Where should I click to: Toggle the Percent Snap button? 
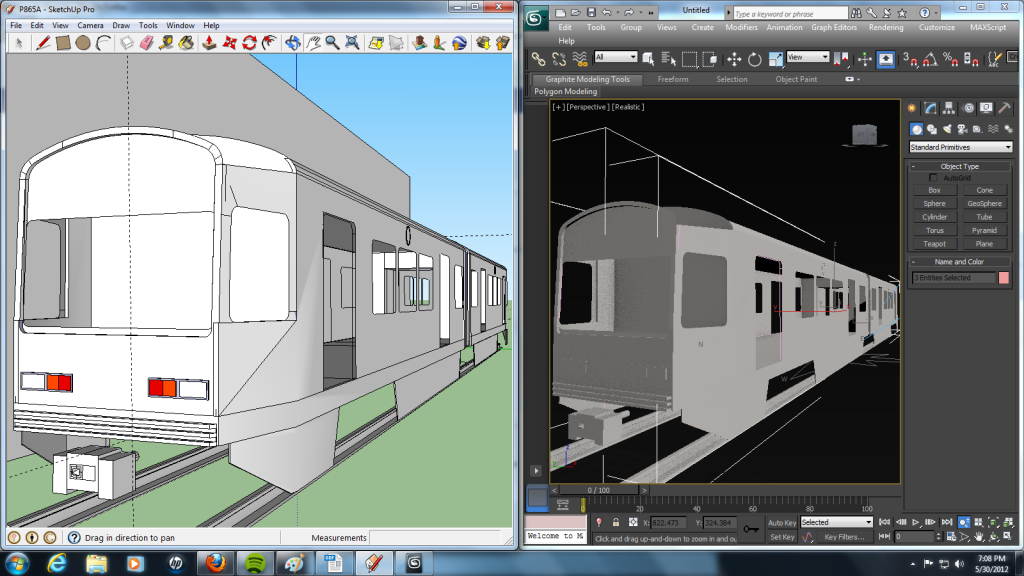(x=950, y=59)
